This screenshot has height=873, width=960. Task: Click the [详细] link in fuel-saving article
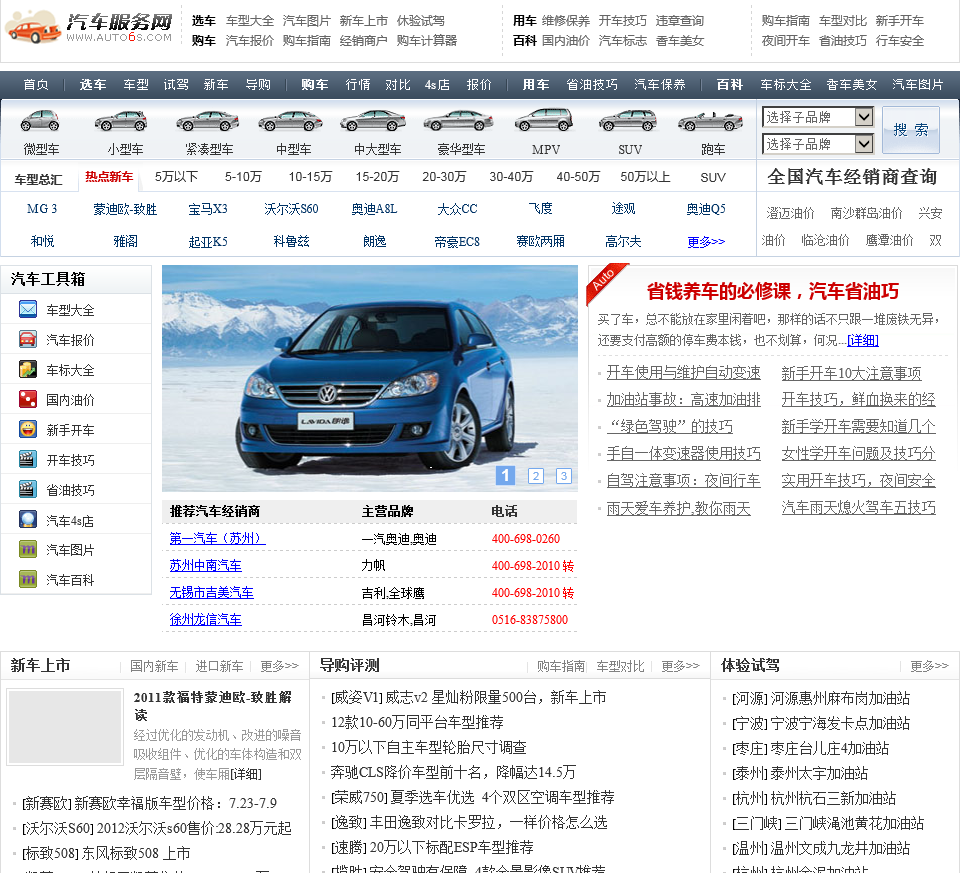tap(863, 340)
